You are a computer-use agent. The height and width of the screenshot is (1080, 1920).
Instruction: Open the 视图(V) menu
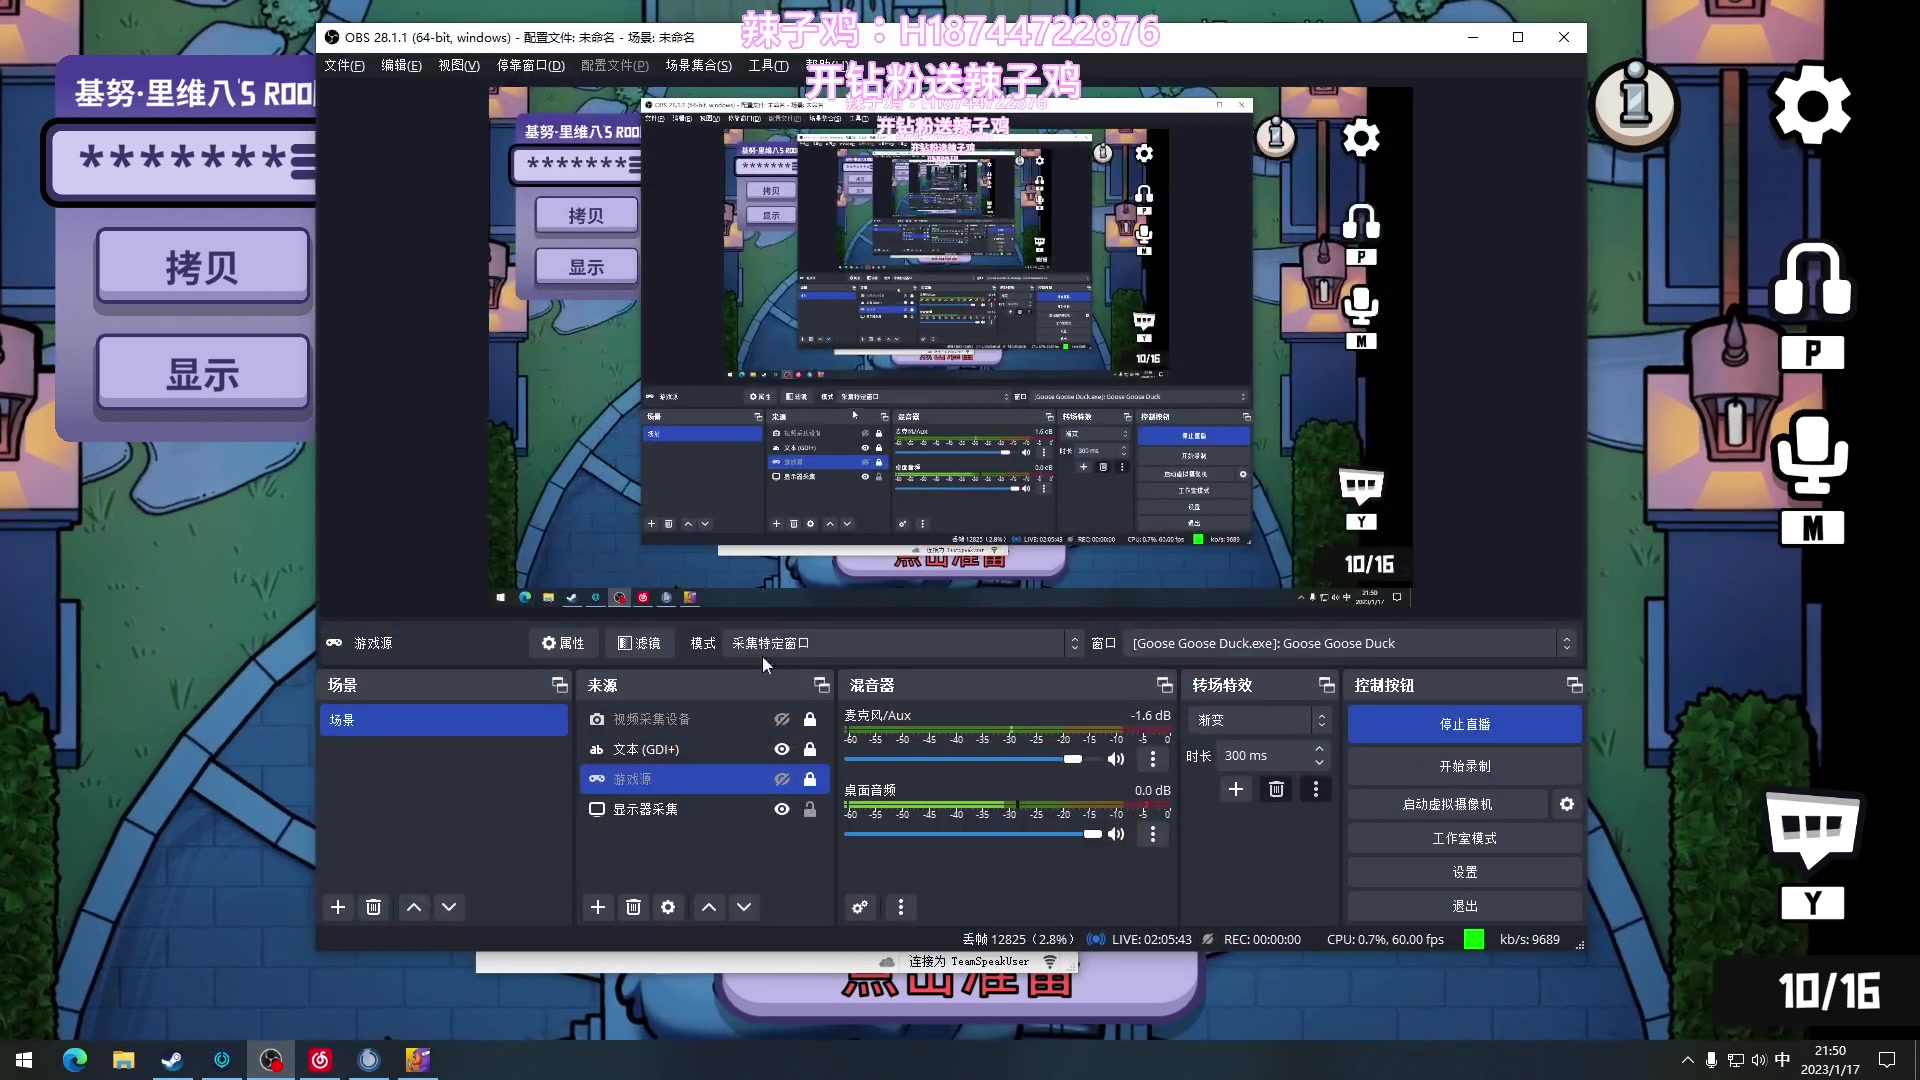coord(459,65)
